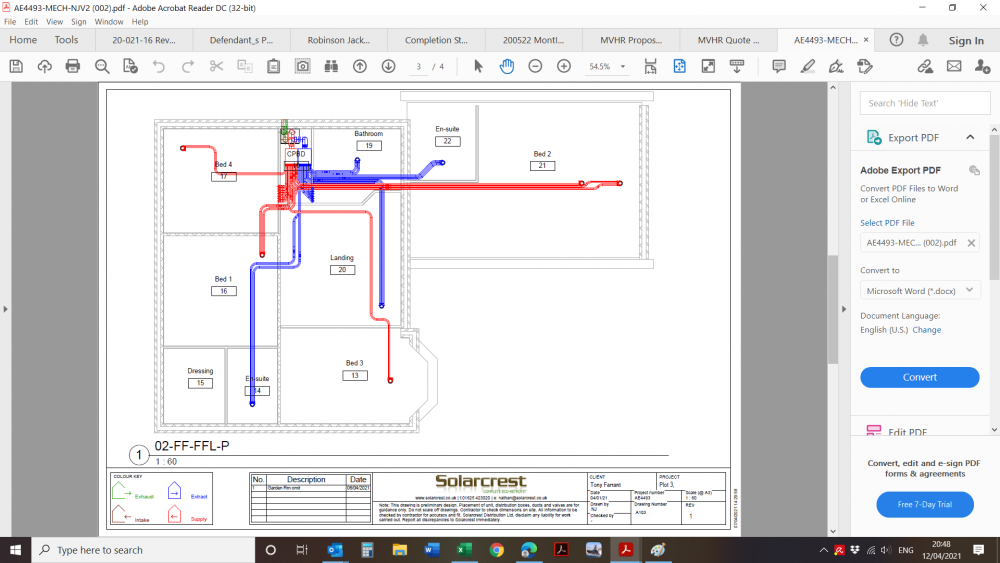
Task: Click the share with others person icon
Action: [982, 66]
